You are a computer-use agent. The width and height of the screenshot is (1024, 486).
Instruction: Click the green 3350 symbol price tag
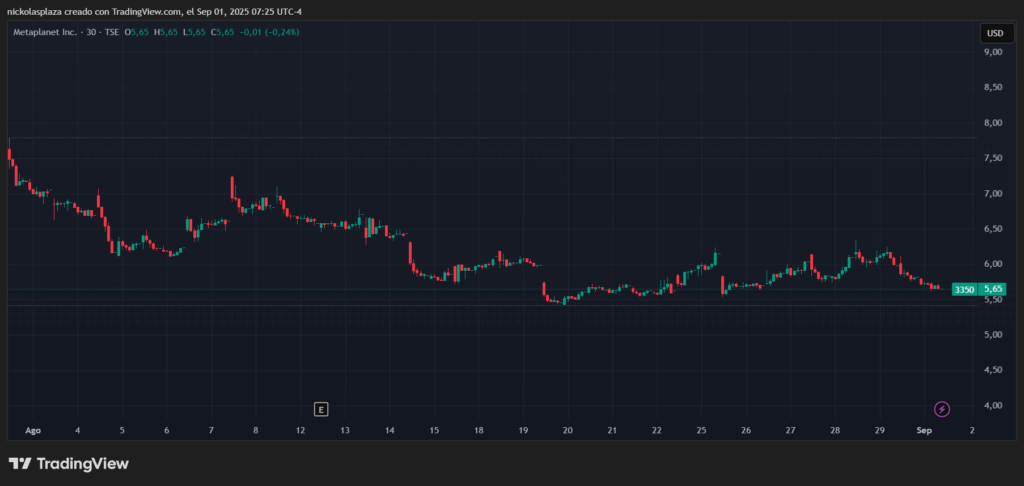point(964,289)
